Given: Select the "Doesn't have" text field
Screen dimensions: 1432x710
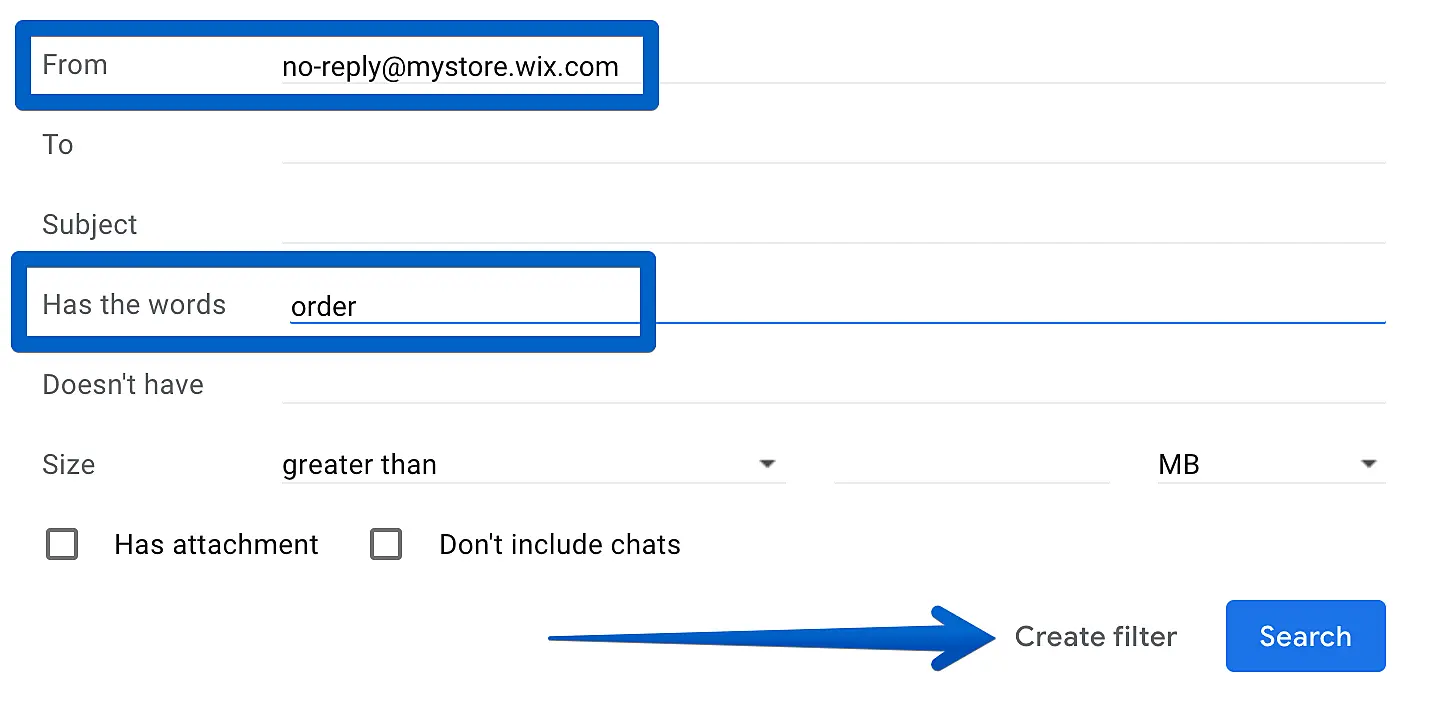Looking at the screenshot, I should click(x=832, y=385).
